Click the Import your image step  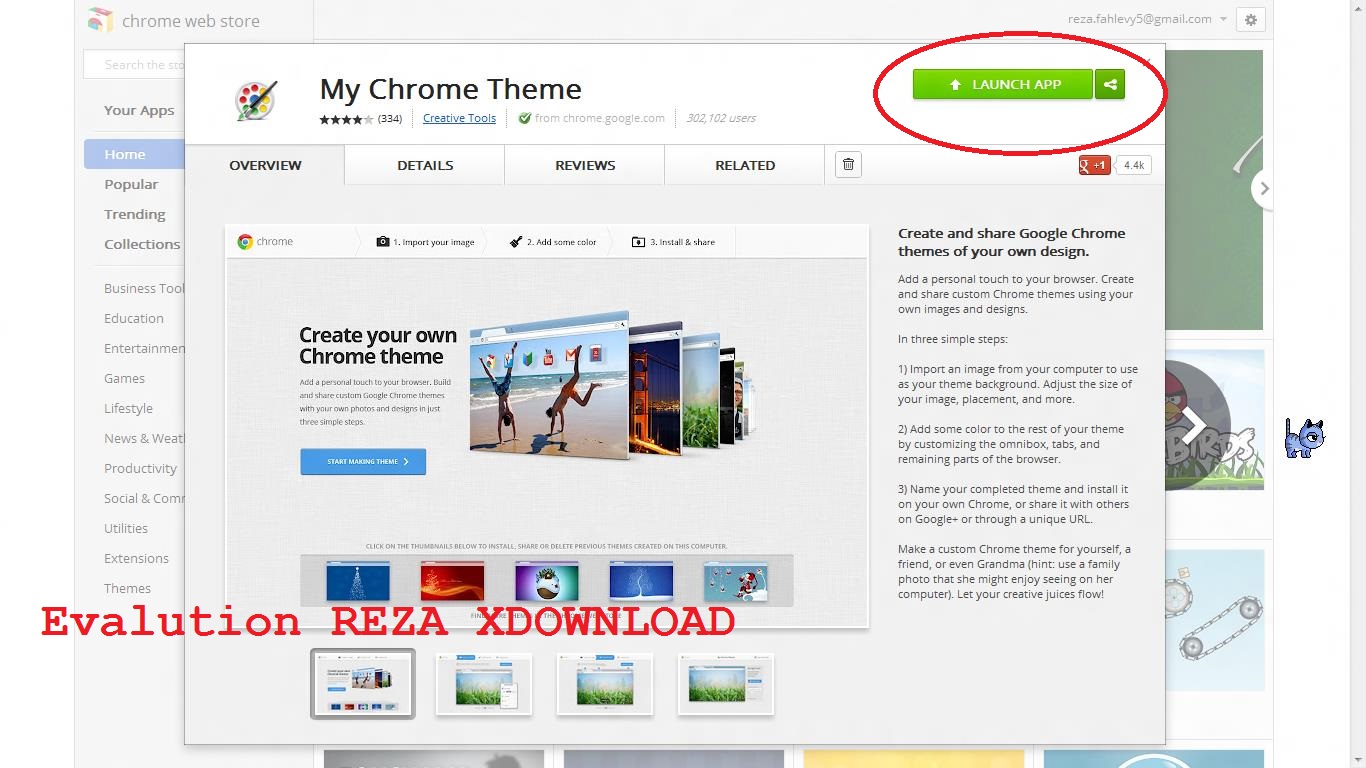(425, 242)
